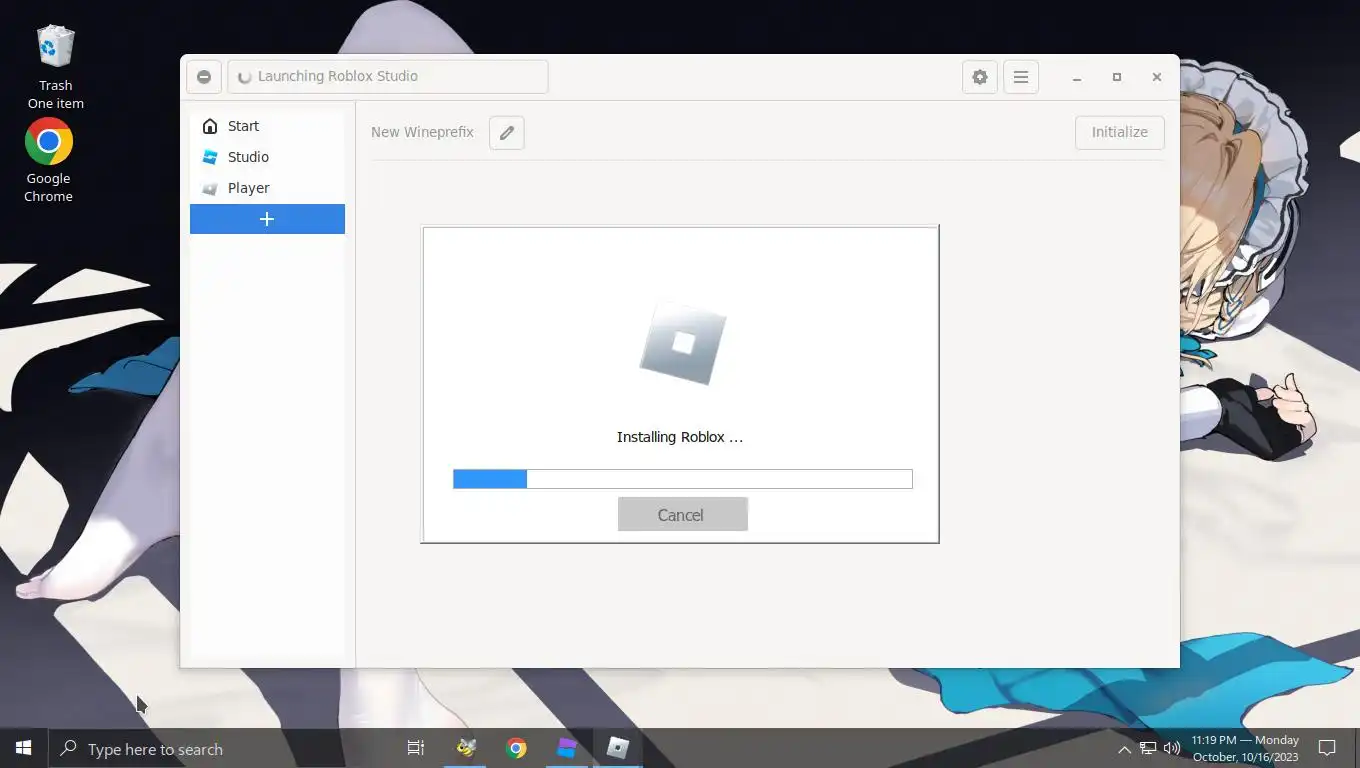1360x768 pixels.
Task: Open settings with the gear icon
Action: click(980, 77)
